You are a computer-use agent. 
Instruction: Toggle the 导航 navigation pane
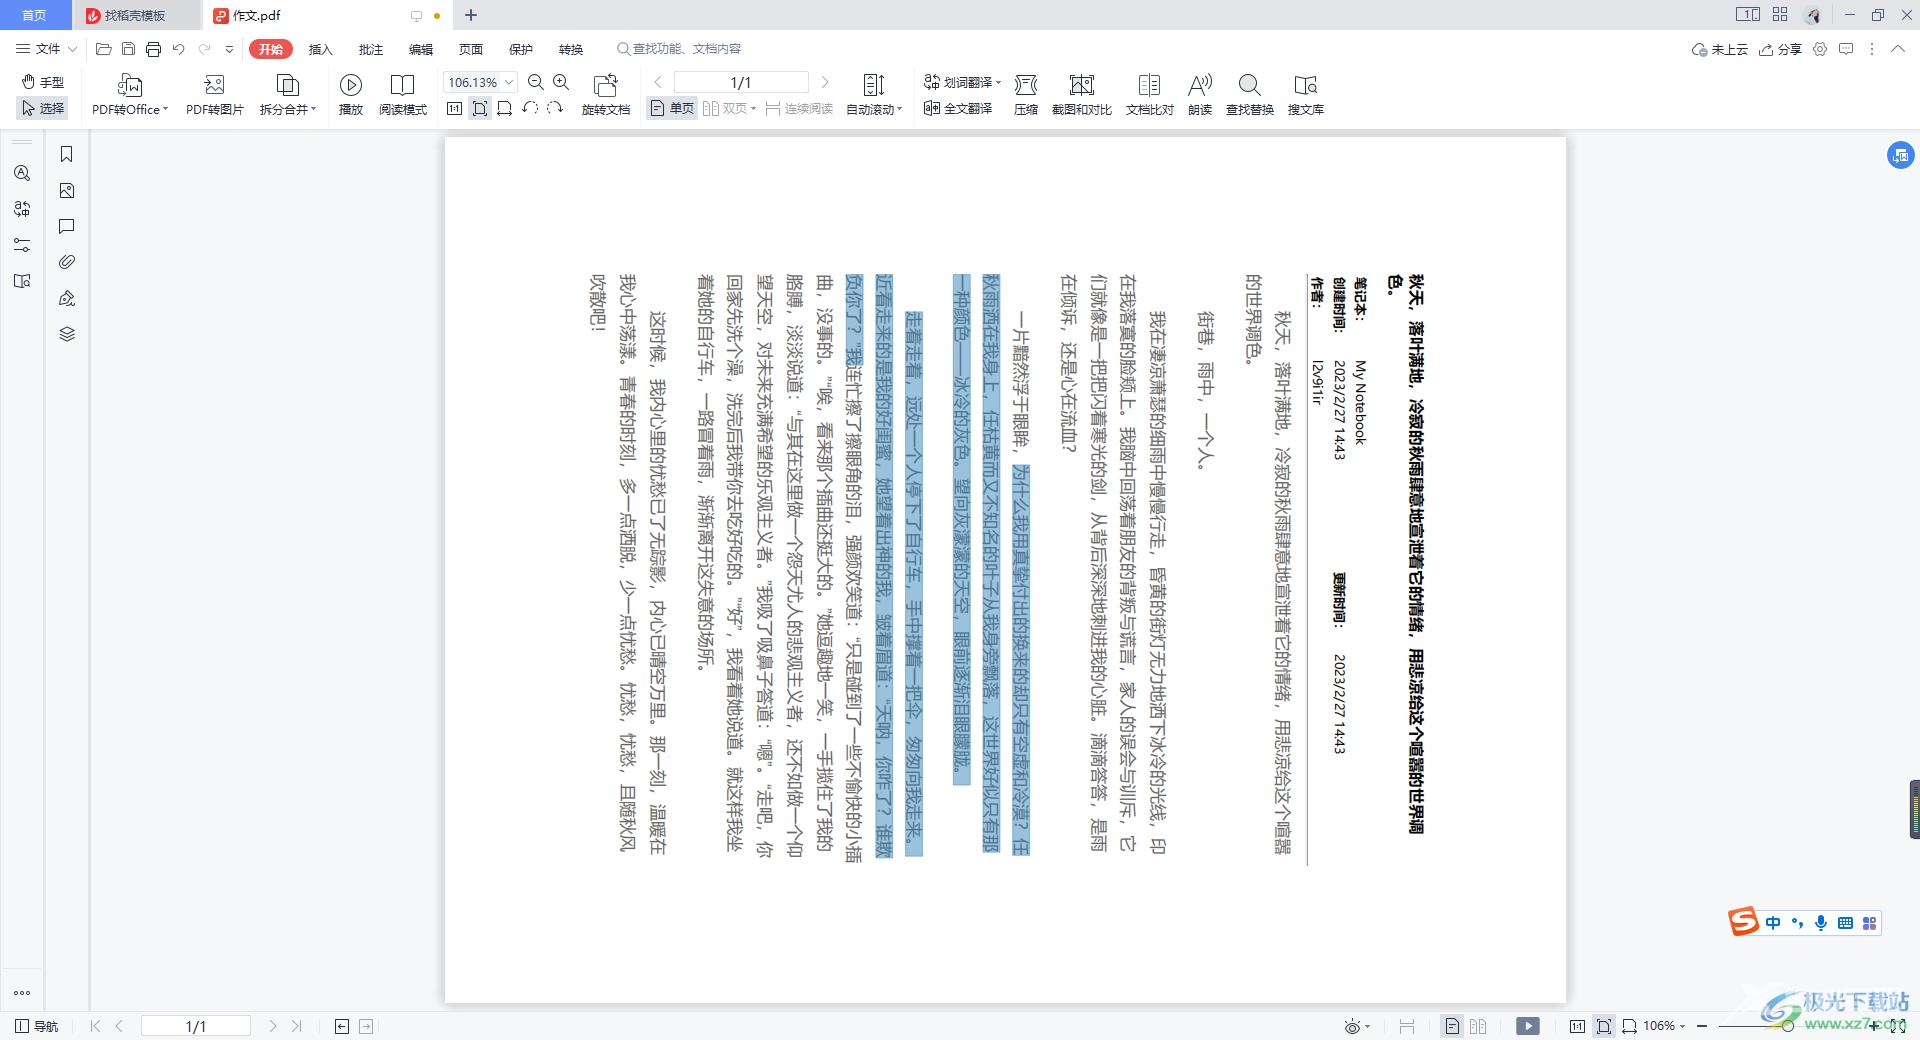click(x=37, y=1026)
